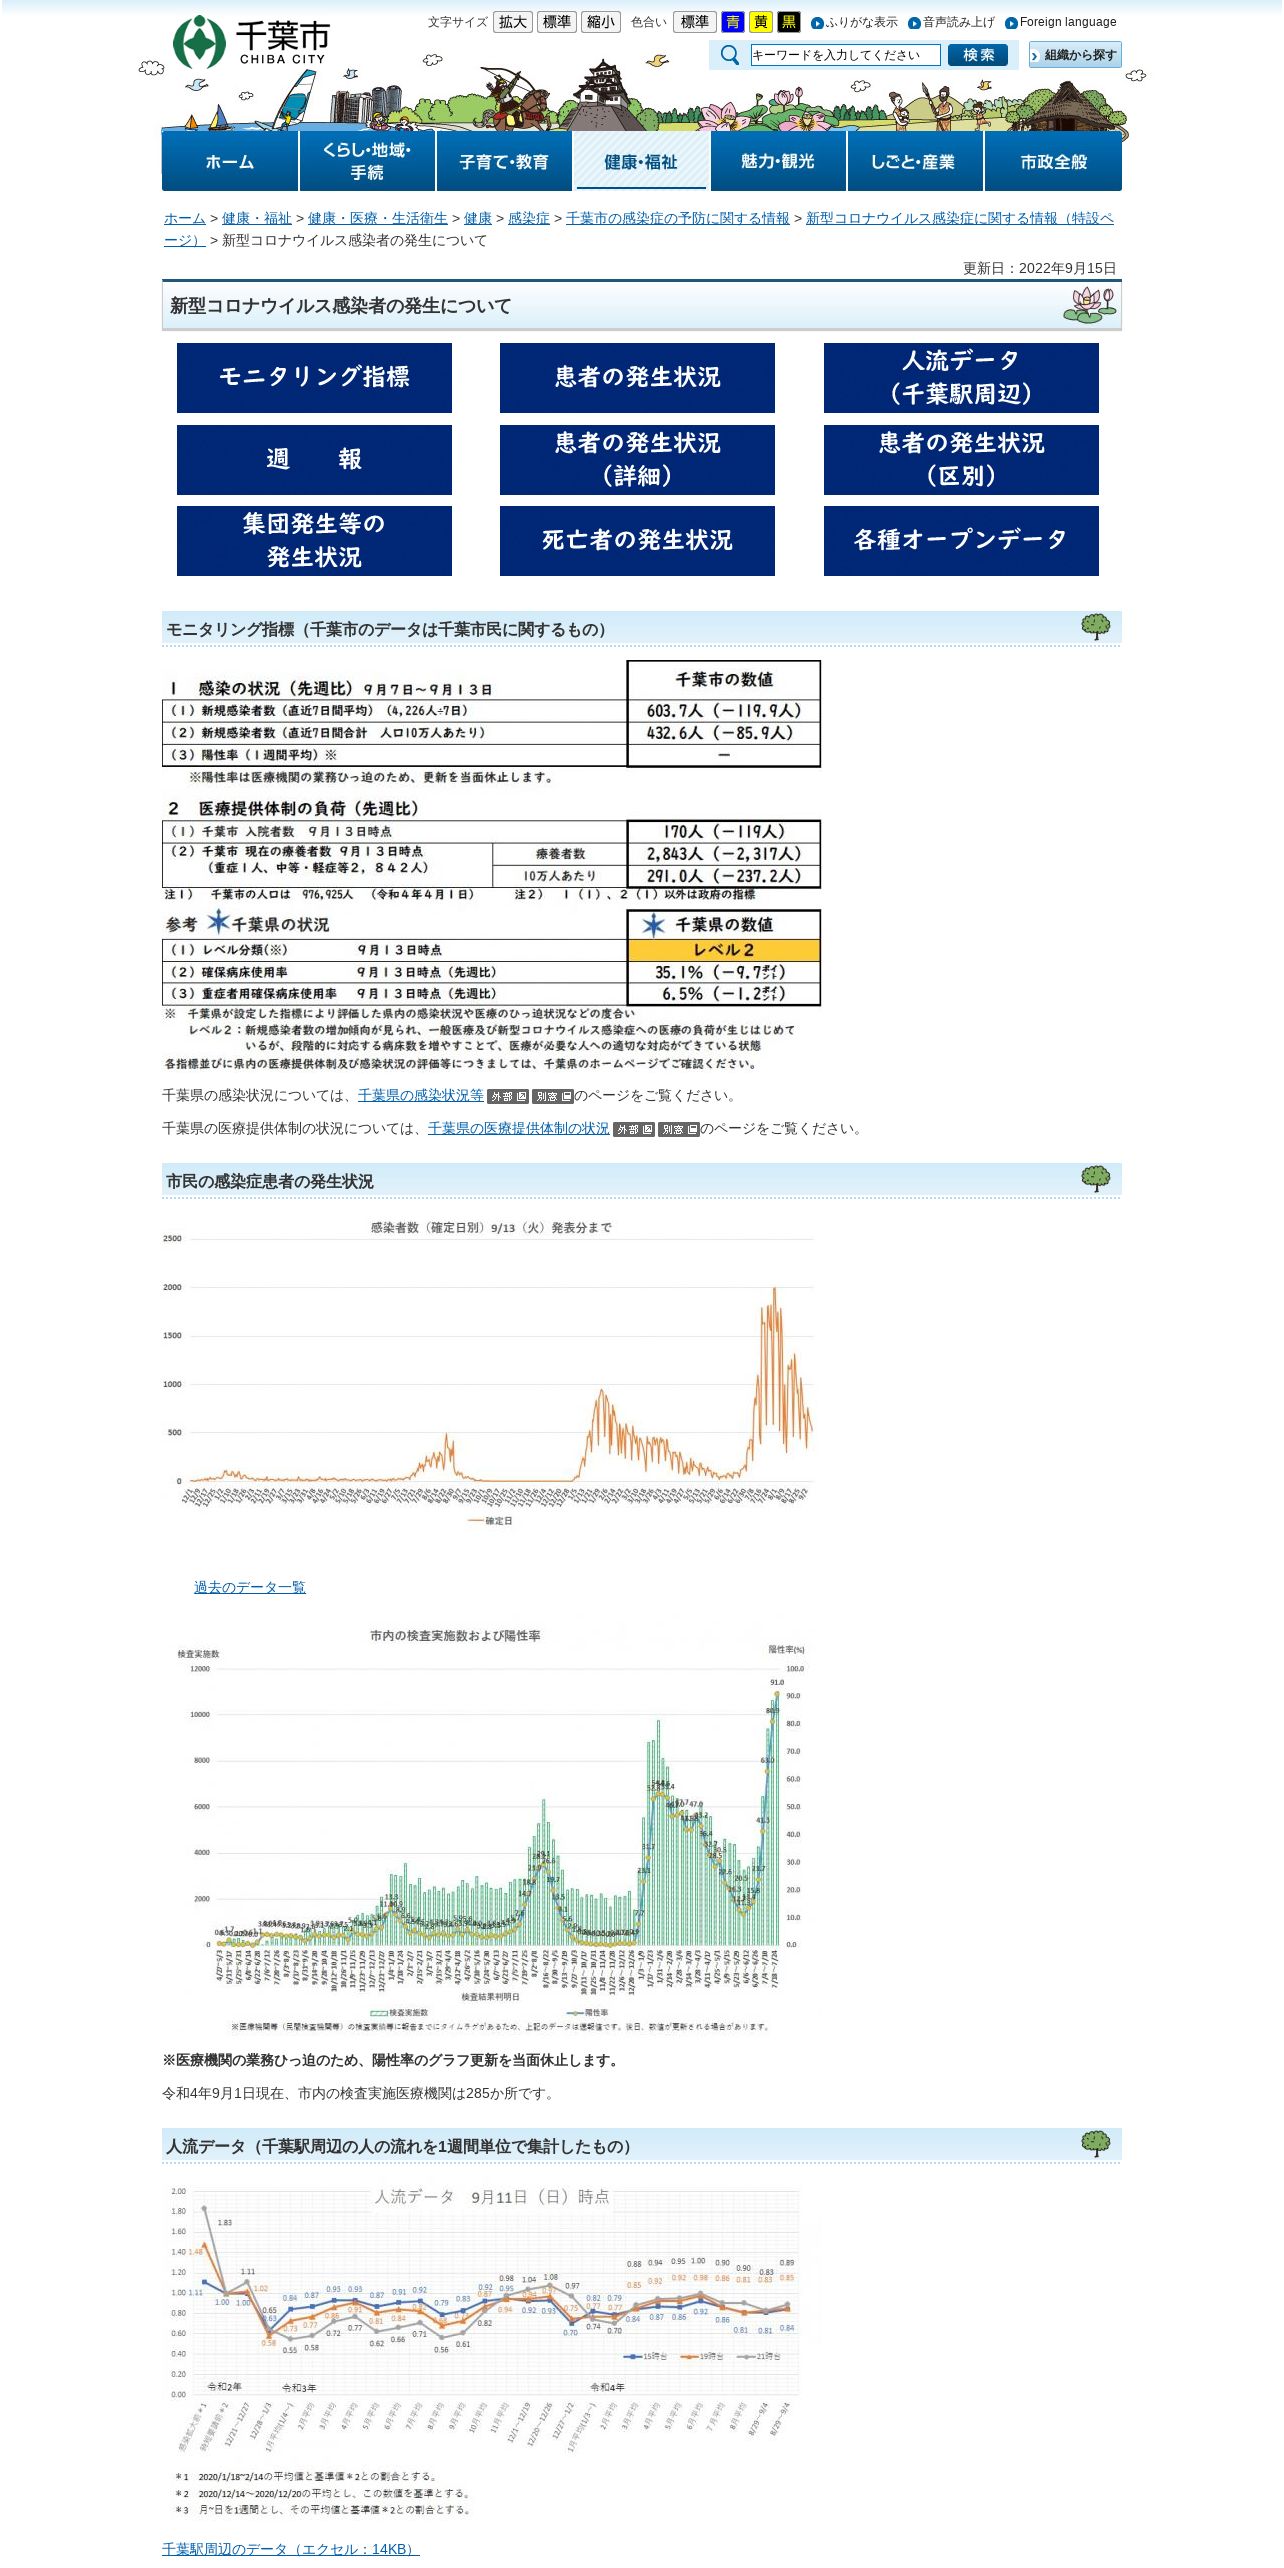Open the 過去のデータ一覧 link
This screenshot has height=2568, width=1284.
pyautogui.click(x=250, y=1588)
